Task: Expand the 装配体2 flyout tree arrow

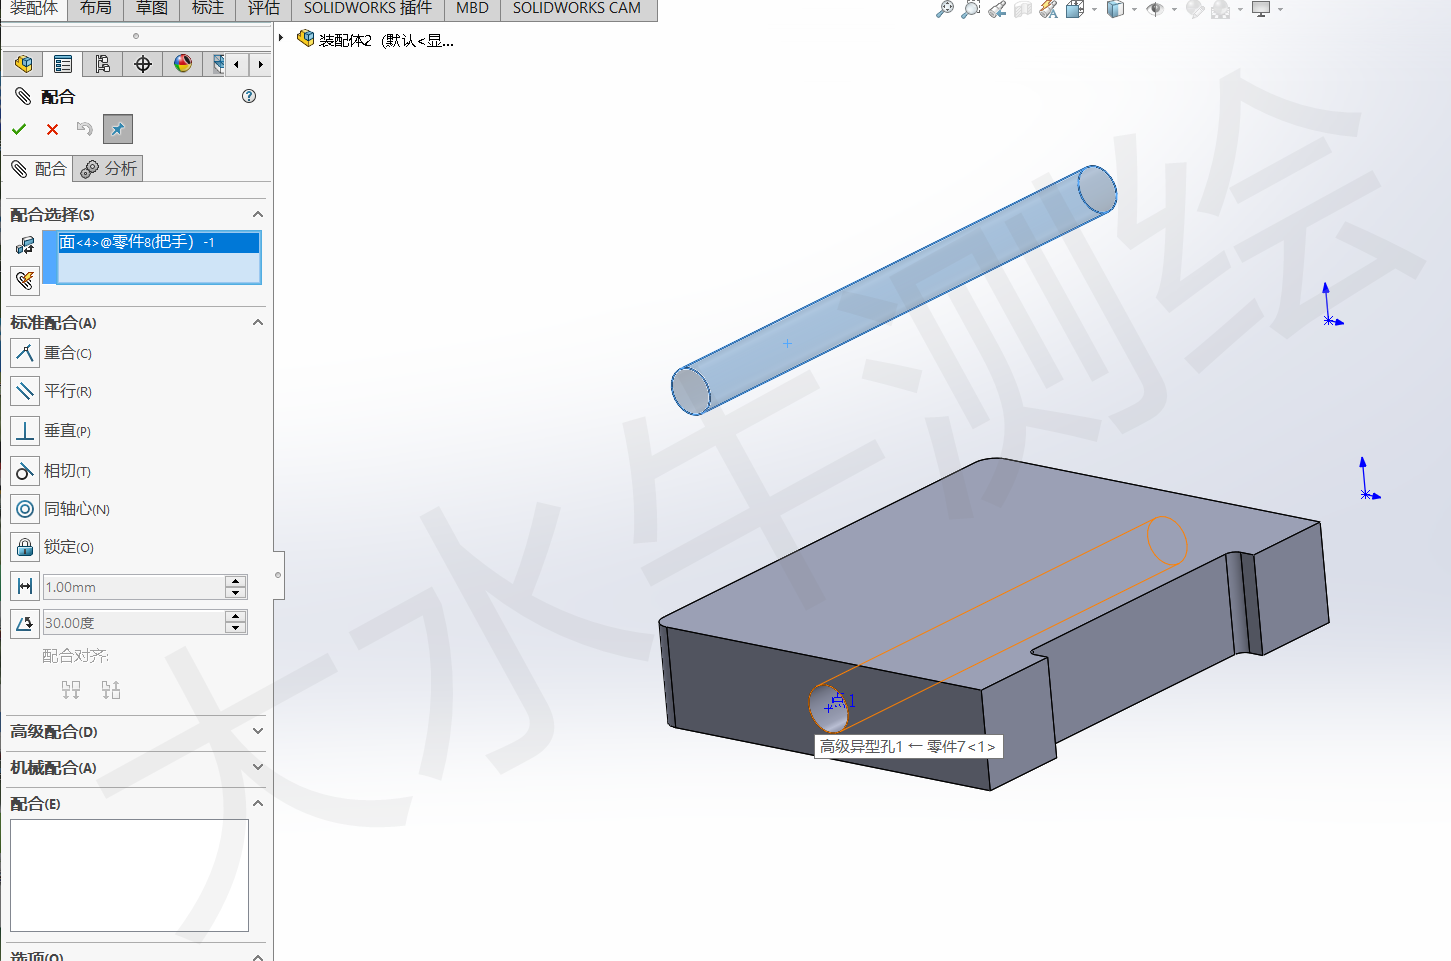Action: pyautogui.click(x=281, y=39)
